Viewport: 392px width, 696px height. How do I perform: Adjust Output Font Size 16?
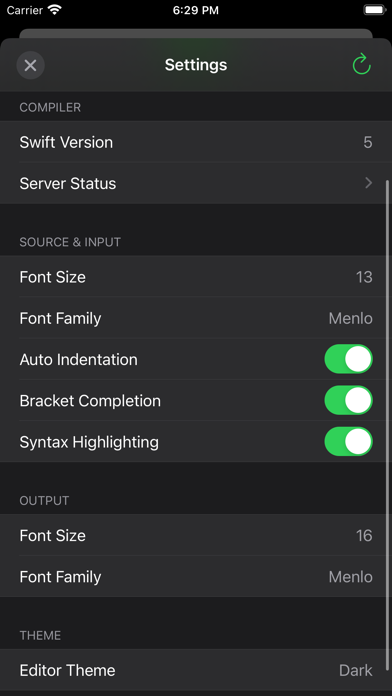point(364,535)
